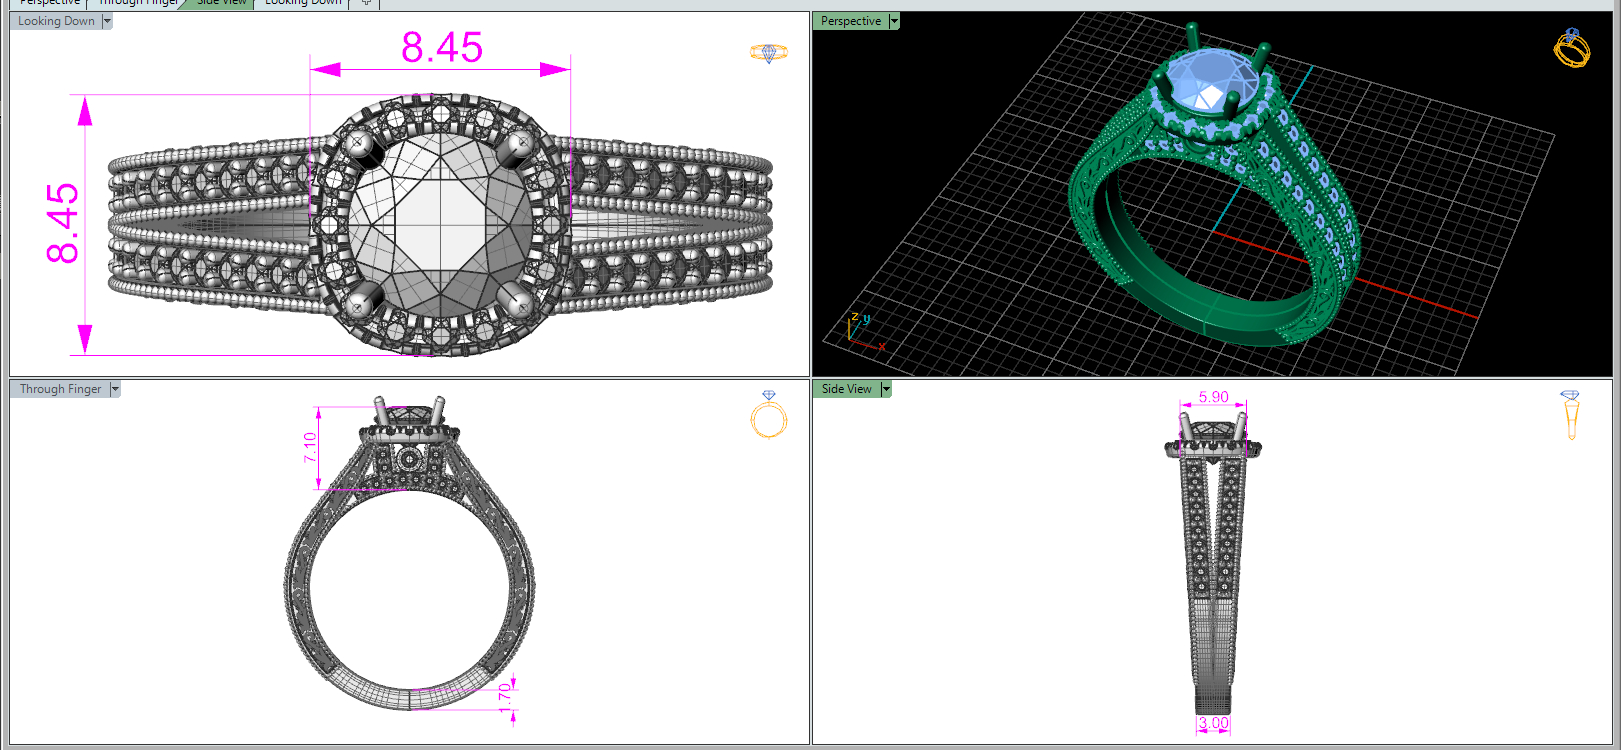Select the Perspective viewport title label
1621x750 pixels.
851,21
